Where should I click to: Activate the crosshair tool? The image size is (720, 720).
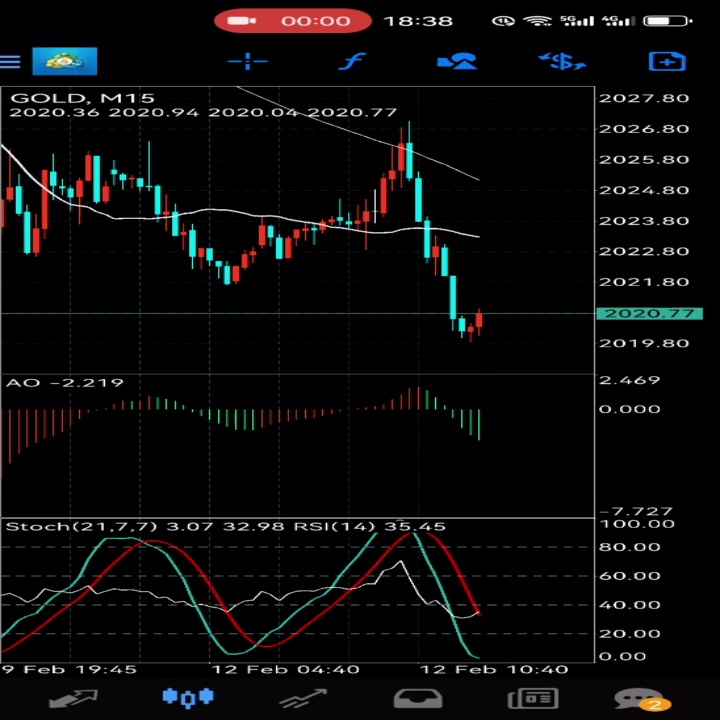[248, 61]
